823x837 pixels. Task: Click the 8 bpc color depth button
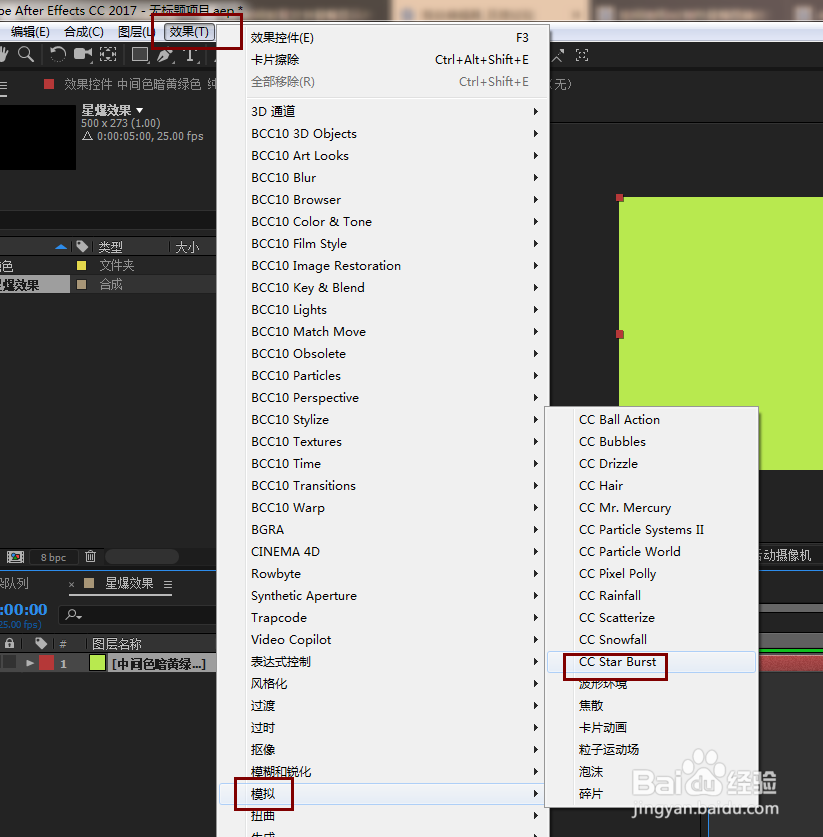tap(53, 557)
